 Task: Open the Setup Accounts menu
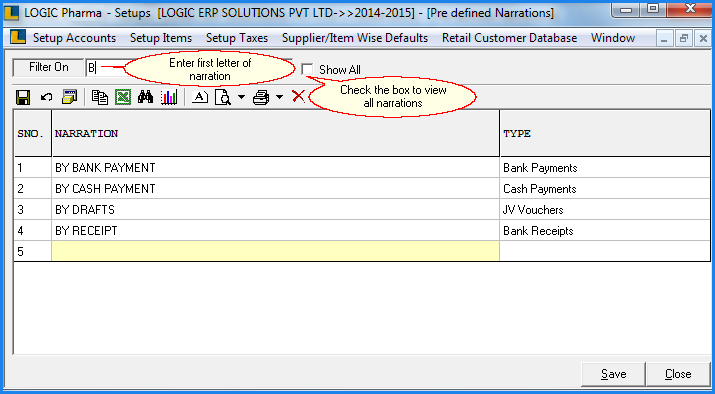pyautogui.click(x=74, y=38)
